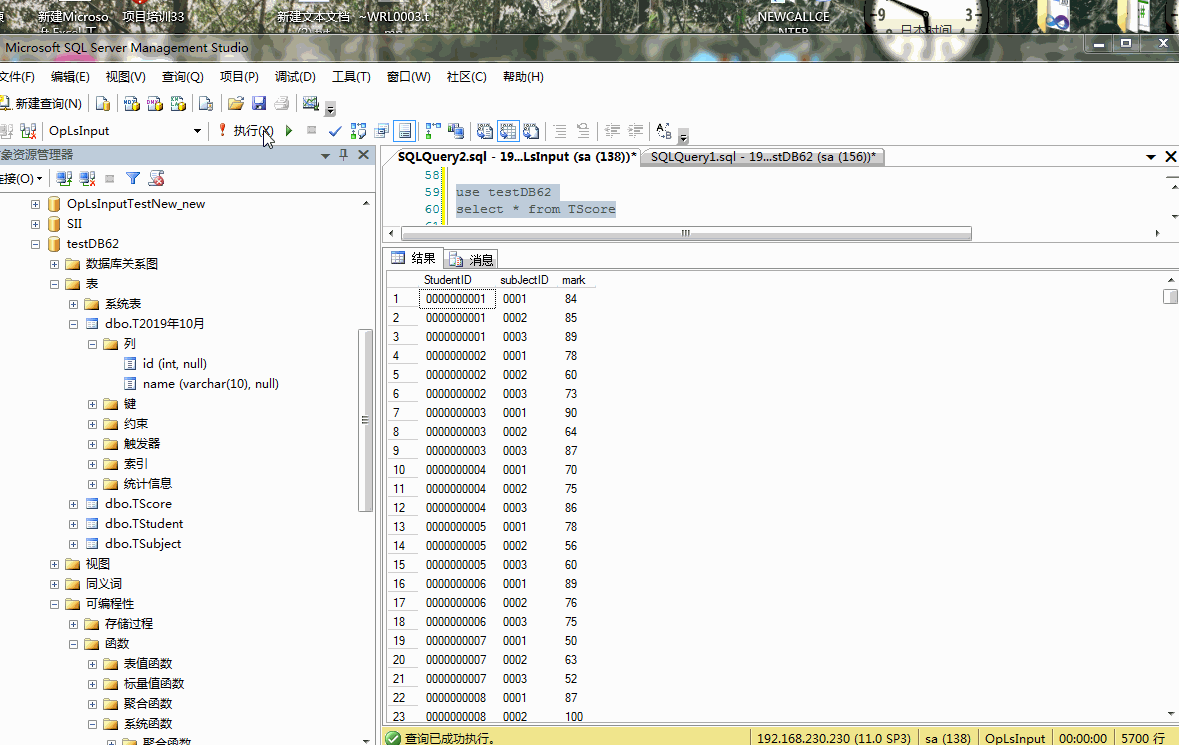Open the OpLsInput database dropdown
The height and width of the screenshot is (745, 1179).
[197, 131]
